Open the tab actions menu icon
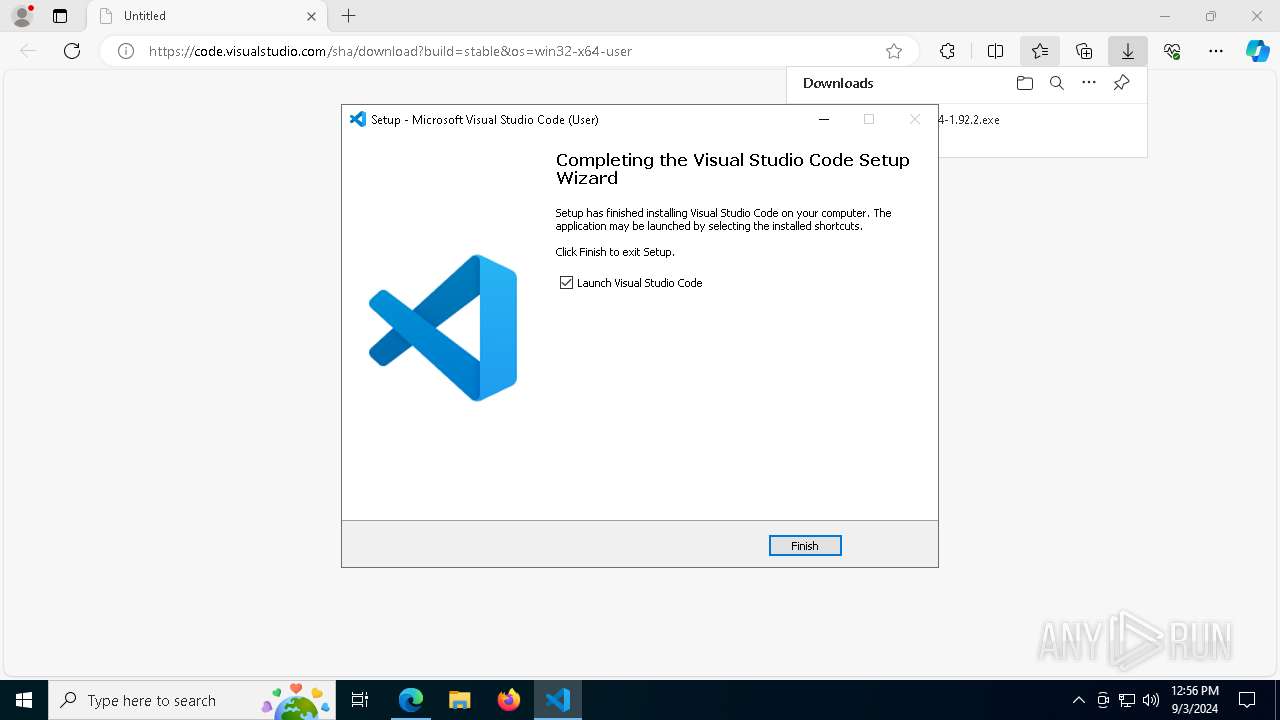 (x=60, y=16)
